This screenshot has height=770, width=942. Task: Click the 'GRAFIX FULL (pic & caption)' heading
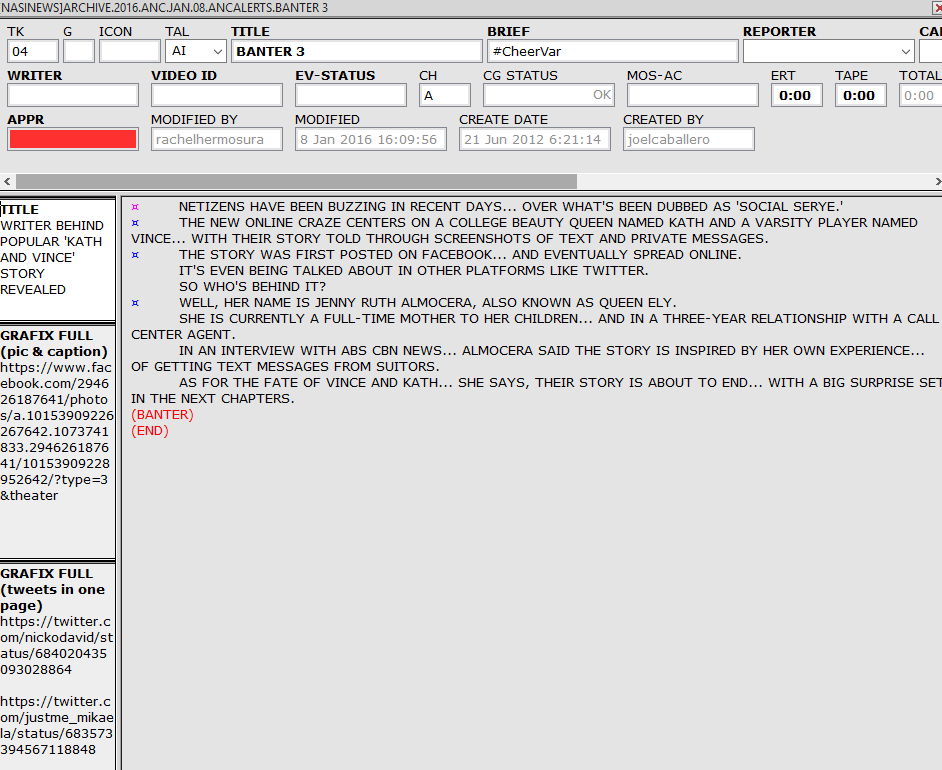pyautogui.click(x=54, y=344)
